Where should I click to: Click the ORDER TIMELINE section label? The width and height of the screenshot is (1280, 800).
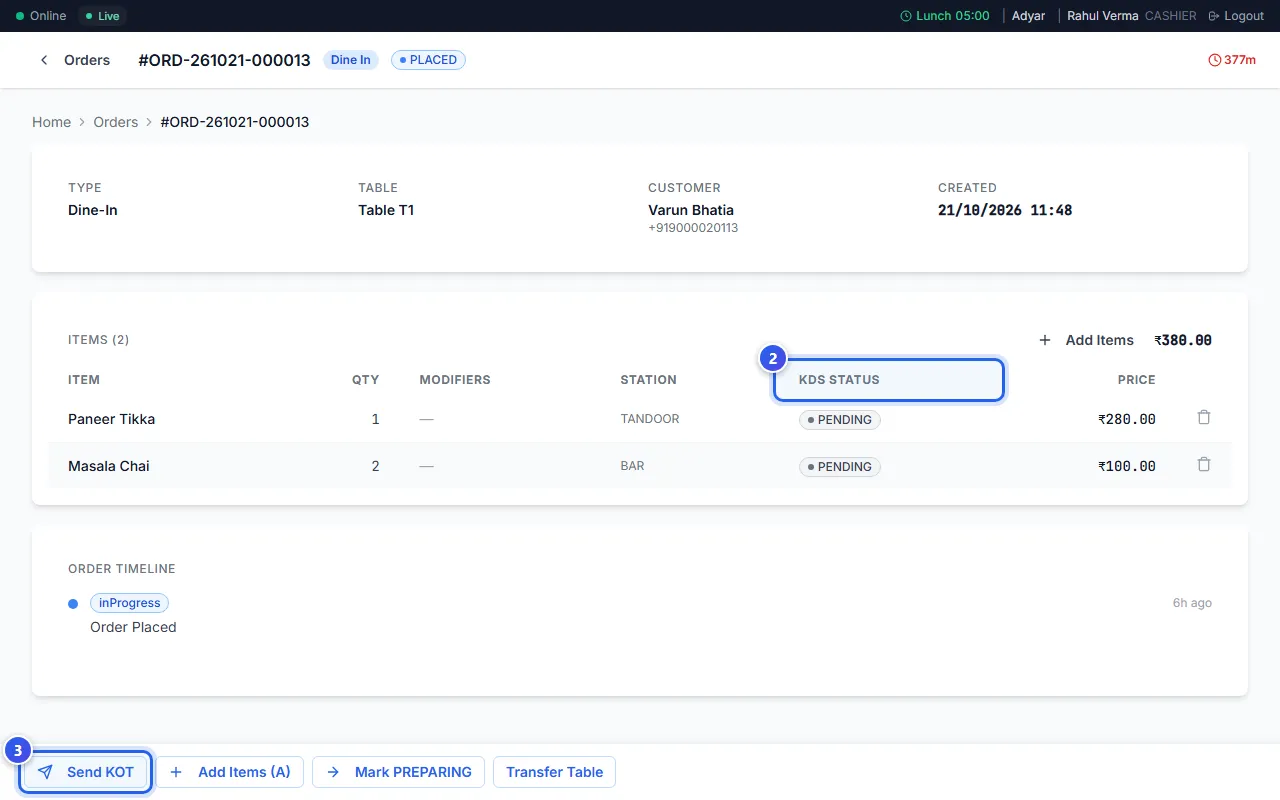(122, 569)
